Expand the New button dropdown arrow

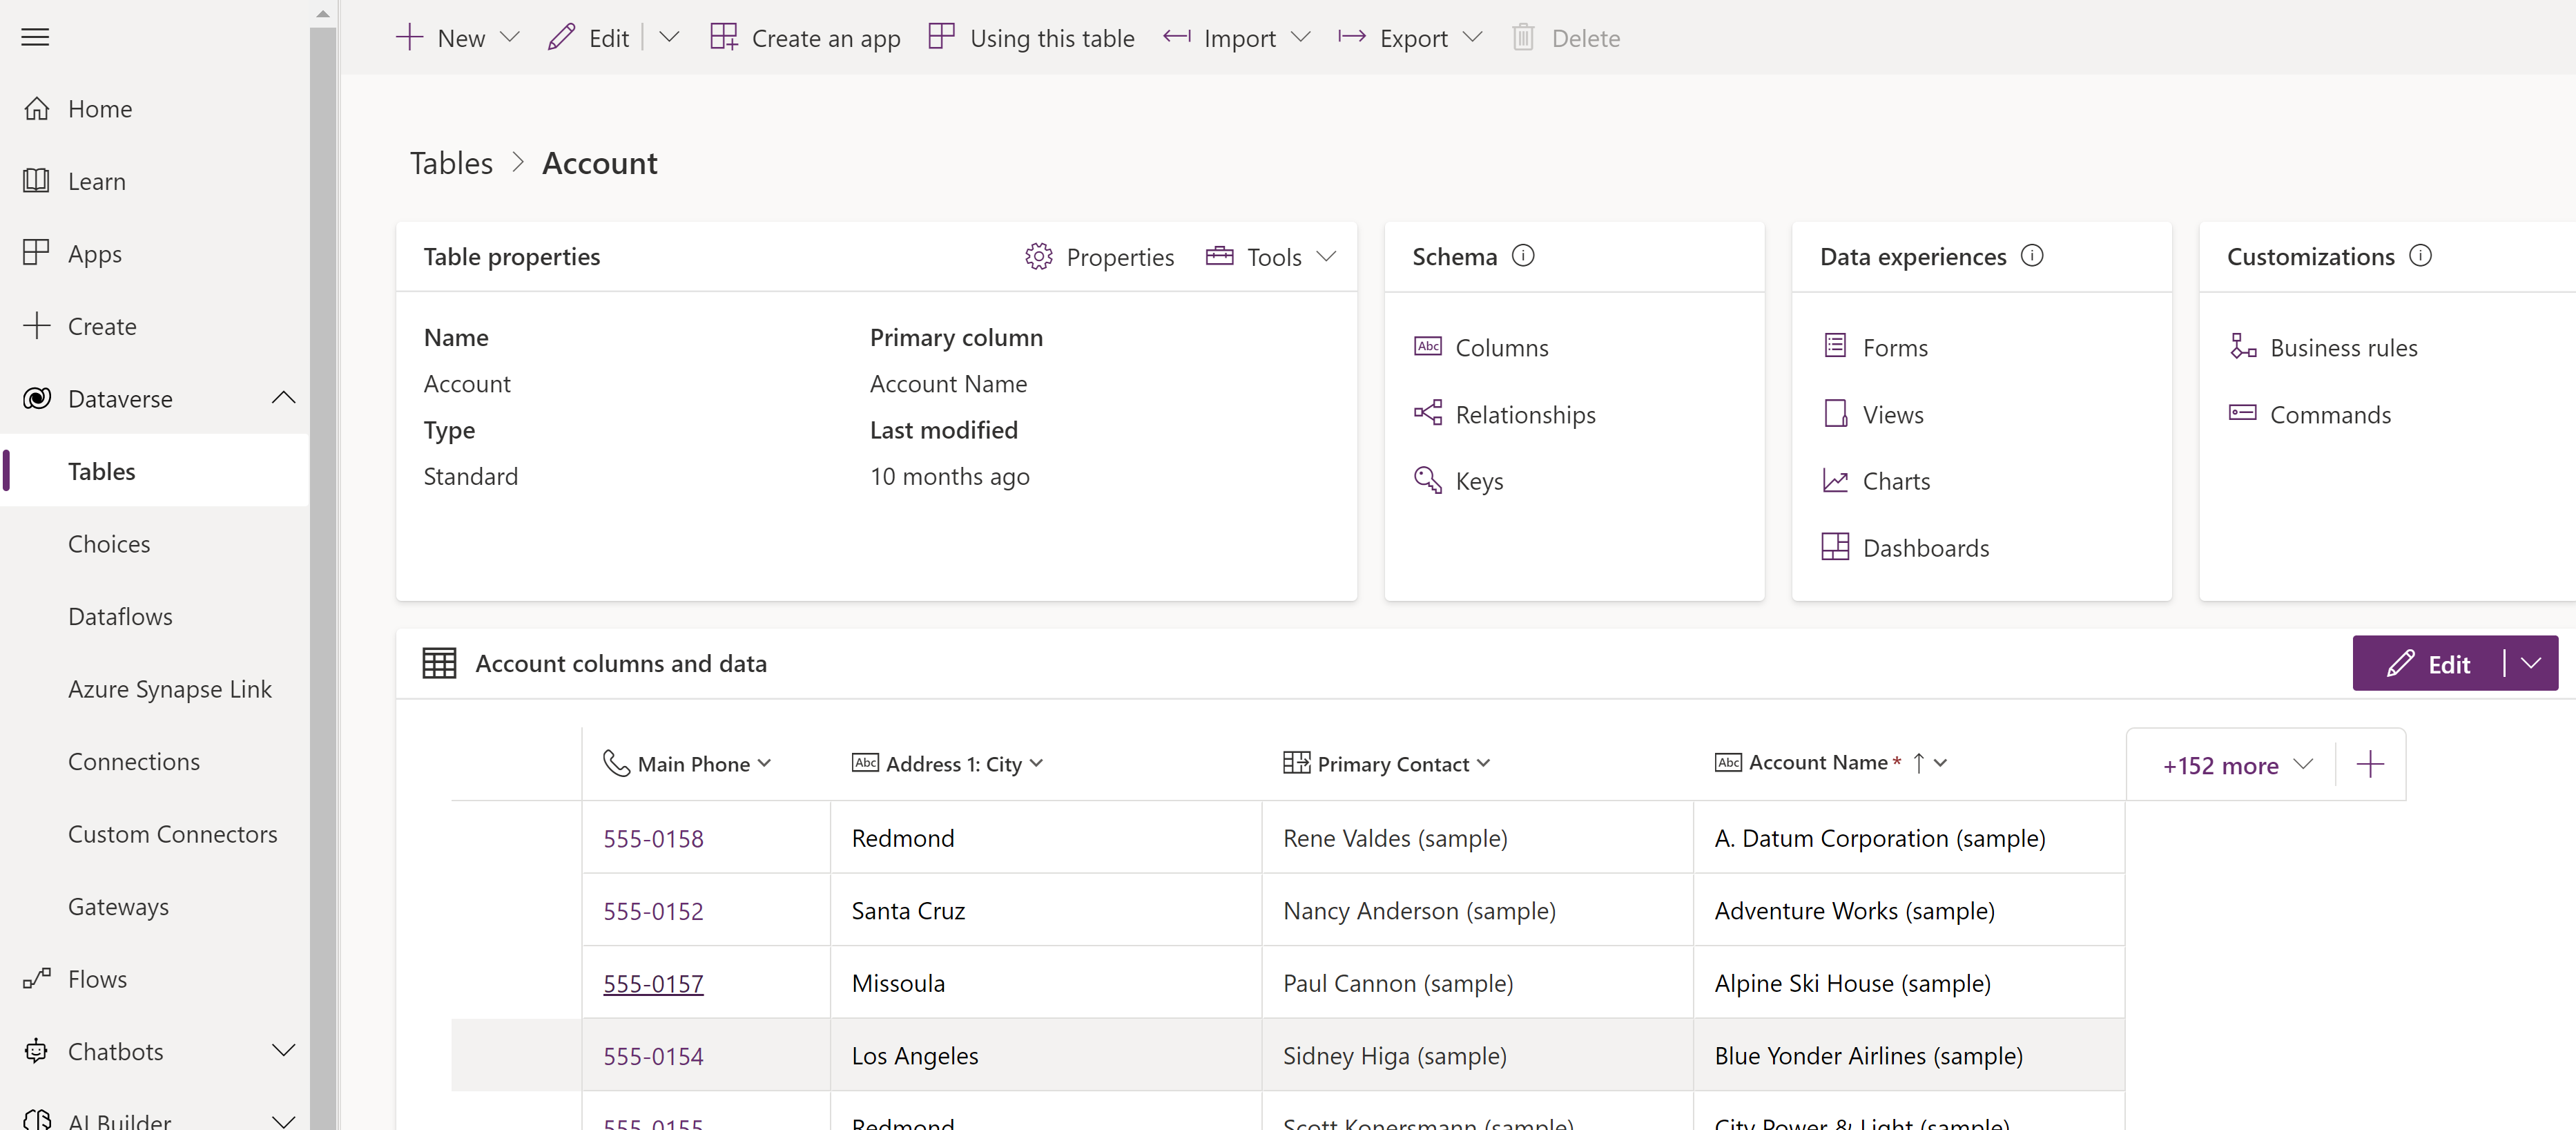[x=510, y=36]
